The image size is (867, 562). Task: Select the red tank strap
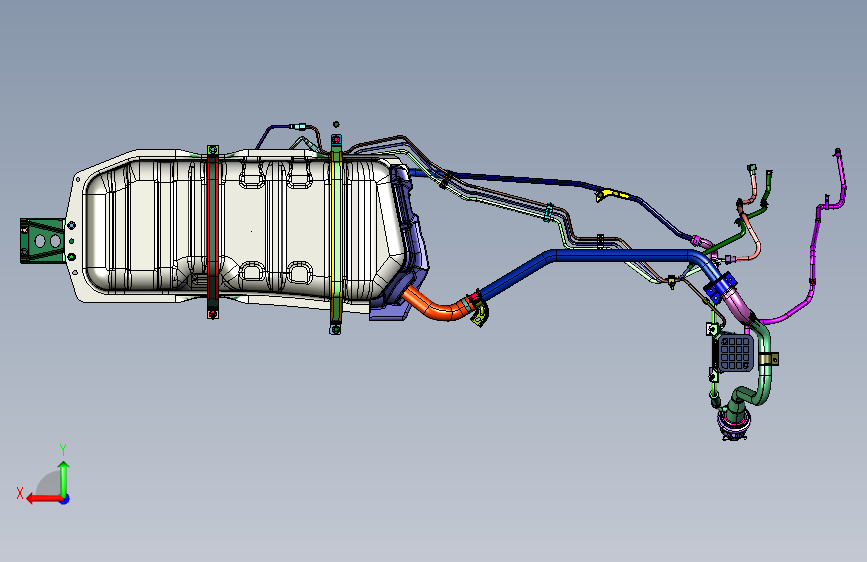tap(213, 232)
